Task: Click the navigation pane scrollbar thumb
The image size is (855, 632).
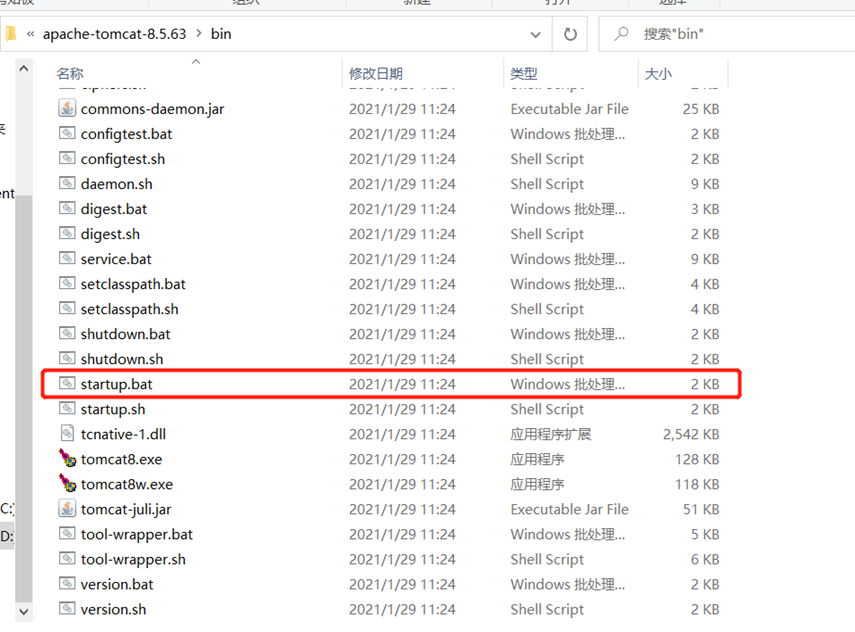Action: [23, 397]
